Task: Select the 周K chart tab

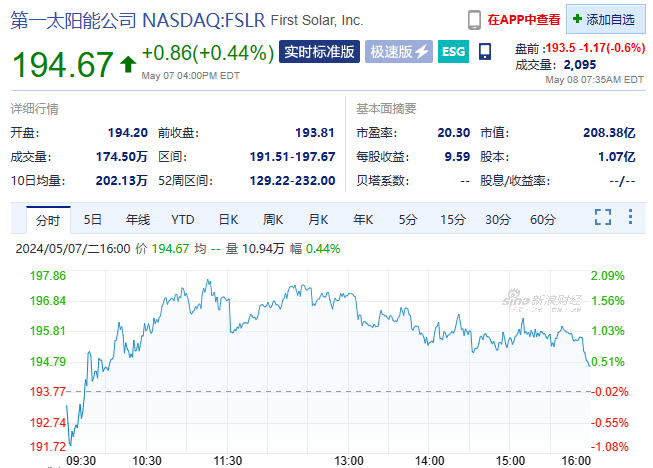Action: coord(273,219)
